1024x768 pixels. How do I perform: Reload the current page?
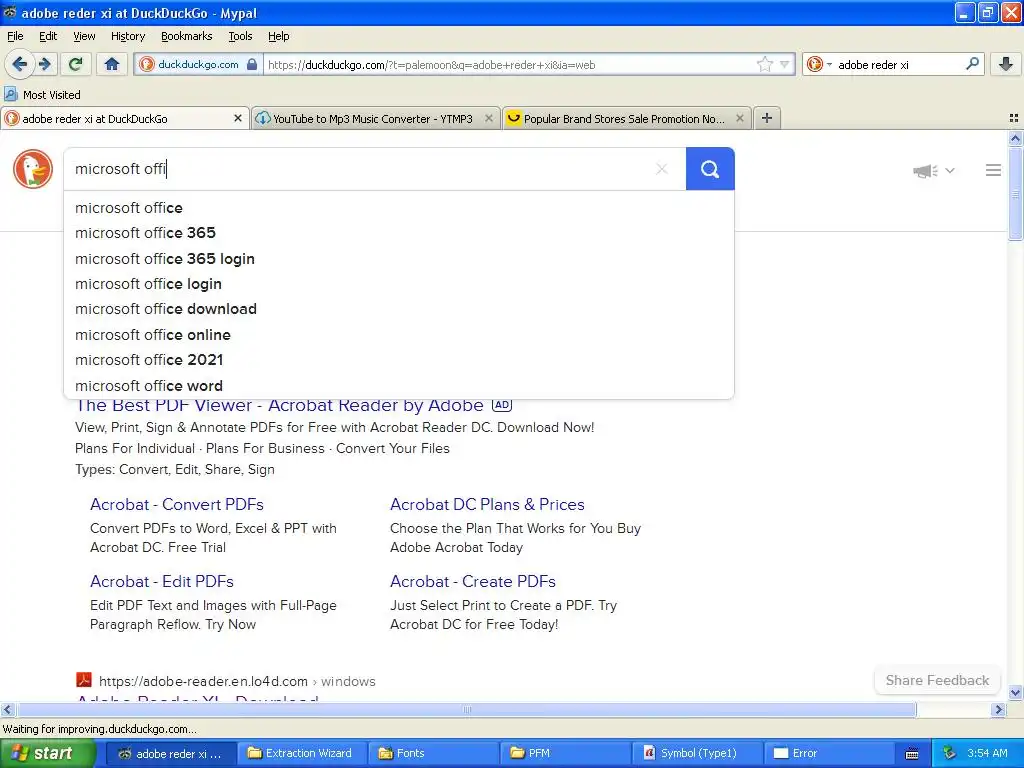click(76, 64)
